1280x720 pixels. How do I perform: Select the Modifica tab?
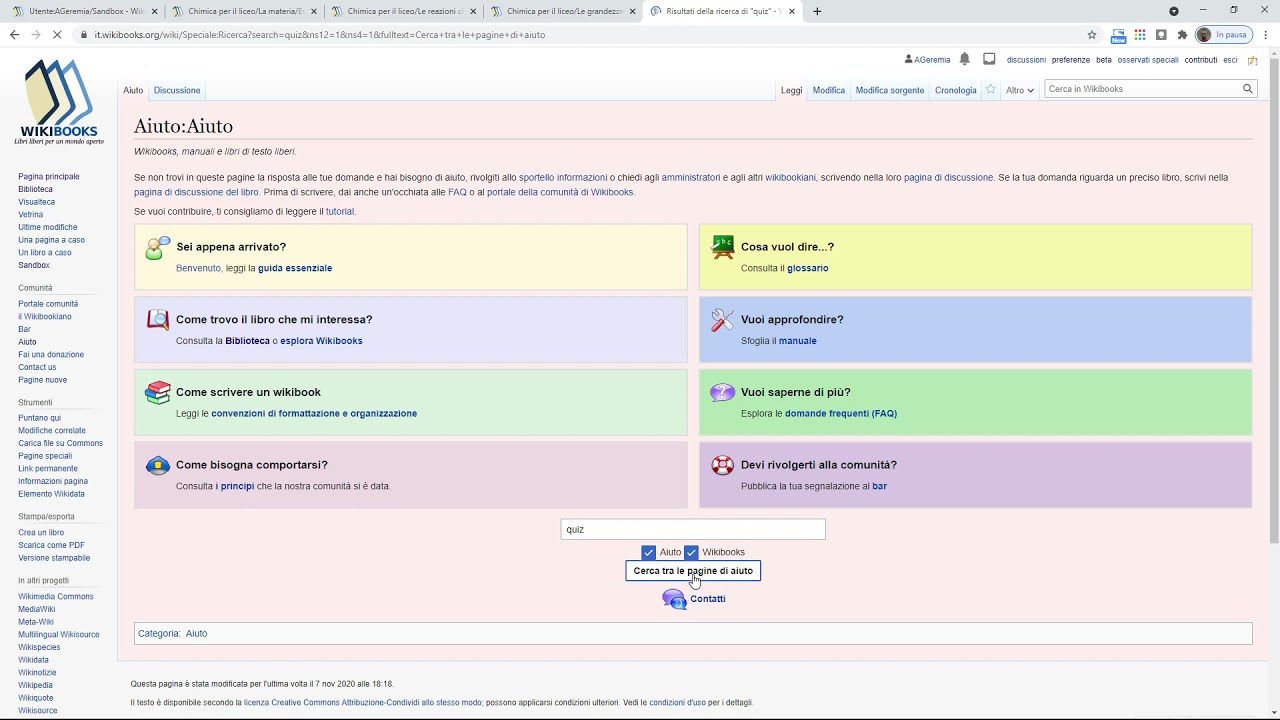[829, 90]
